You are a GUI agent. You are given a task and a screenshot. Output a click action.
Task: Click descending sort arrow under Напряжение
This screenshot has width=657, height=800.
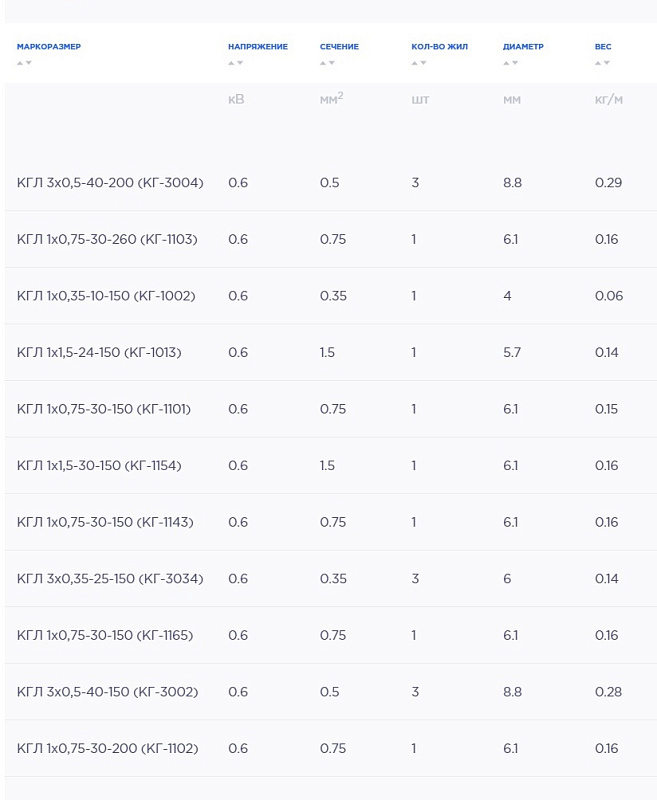(x=239, y=63)
